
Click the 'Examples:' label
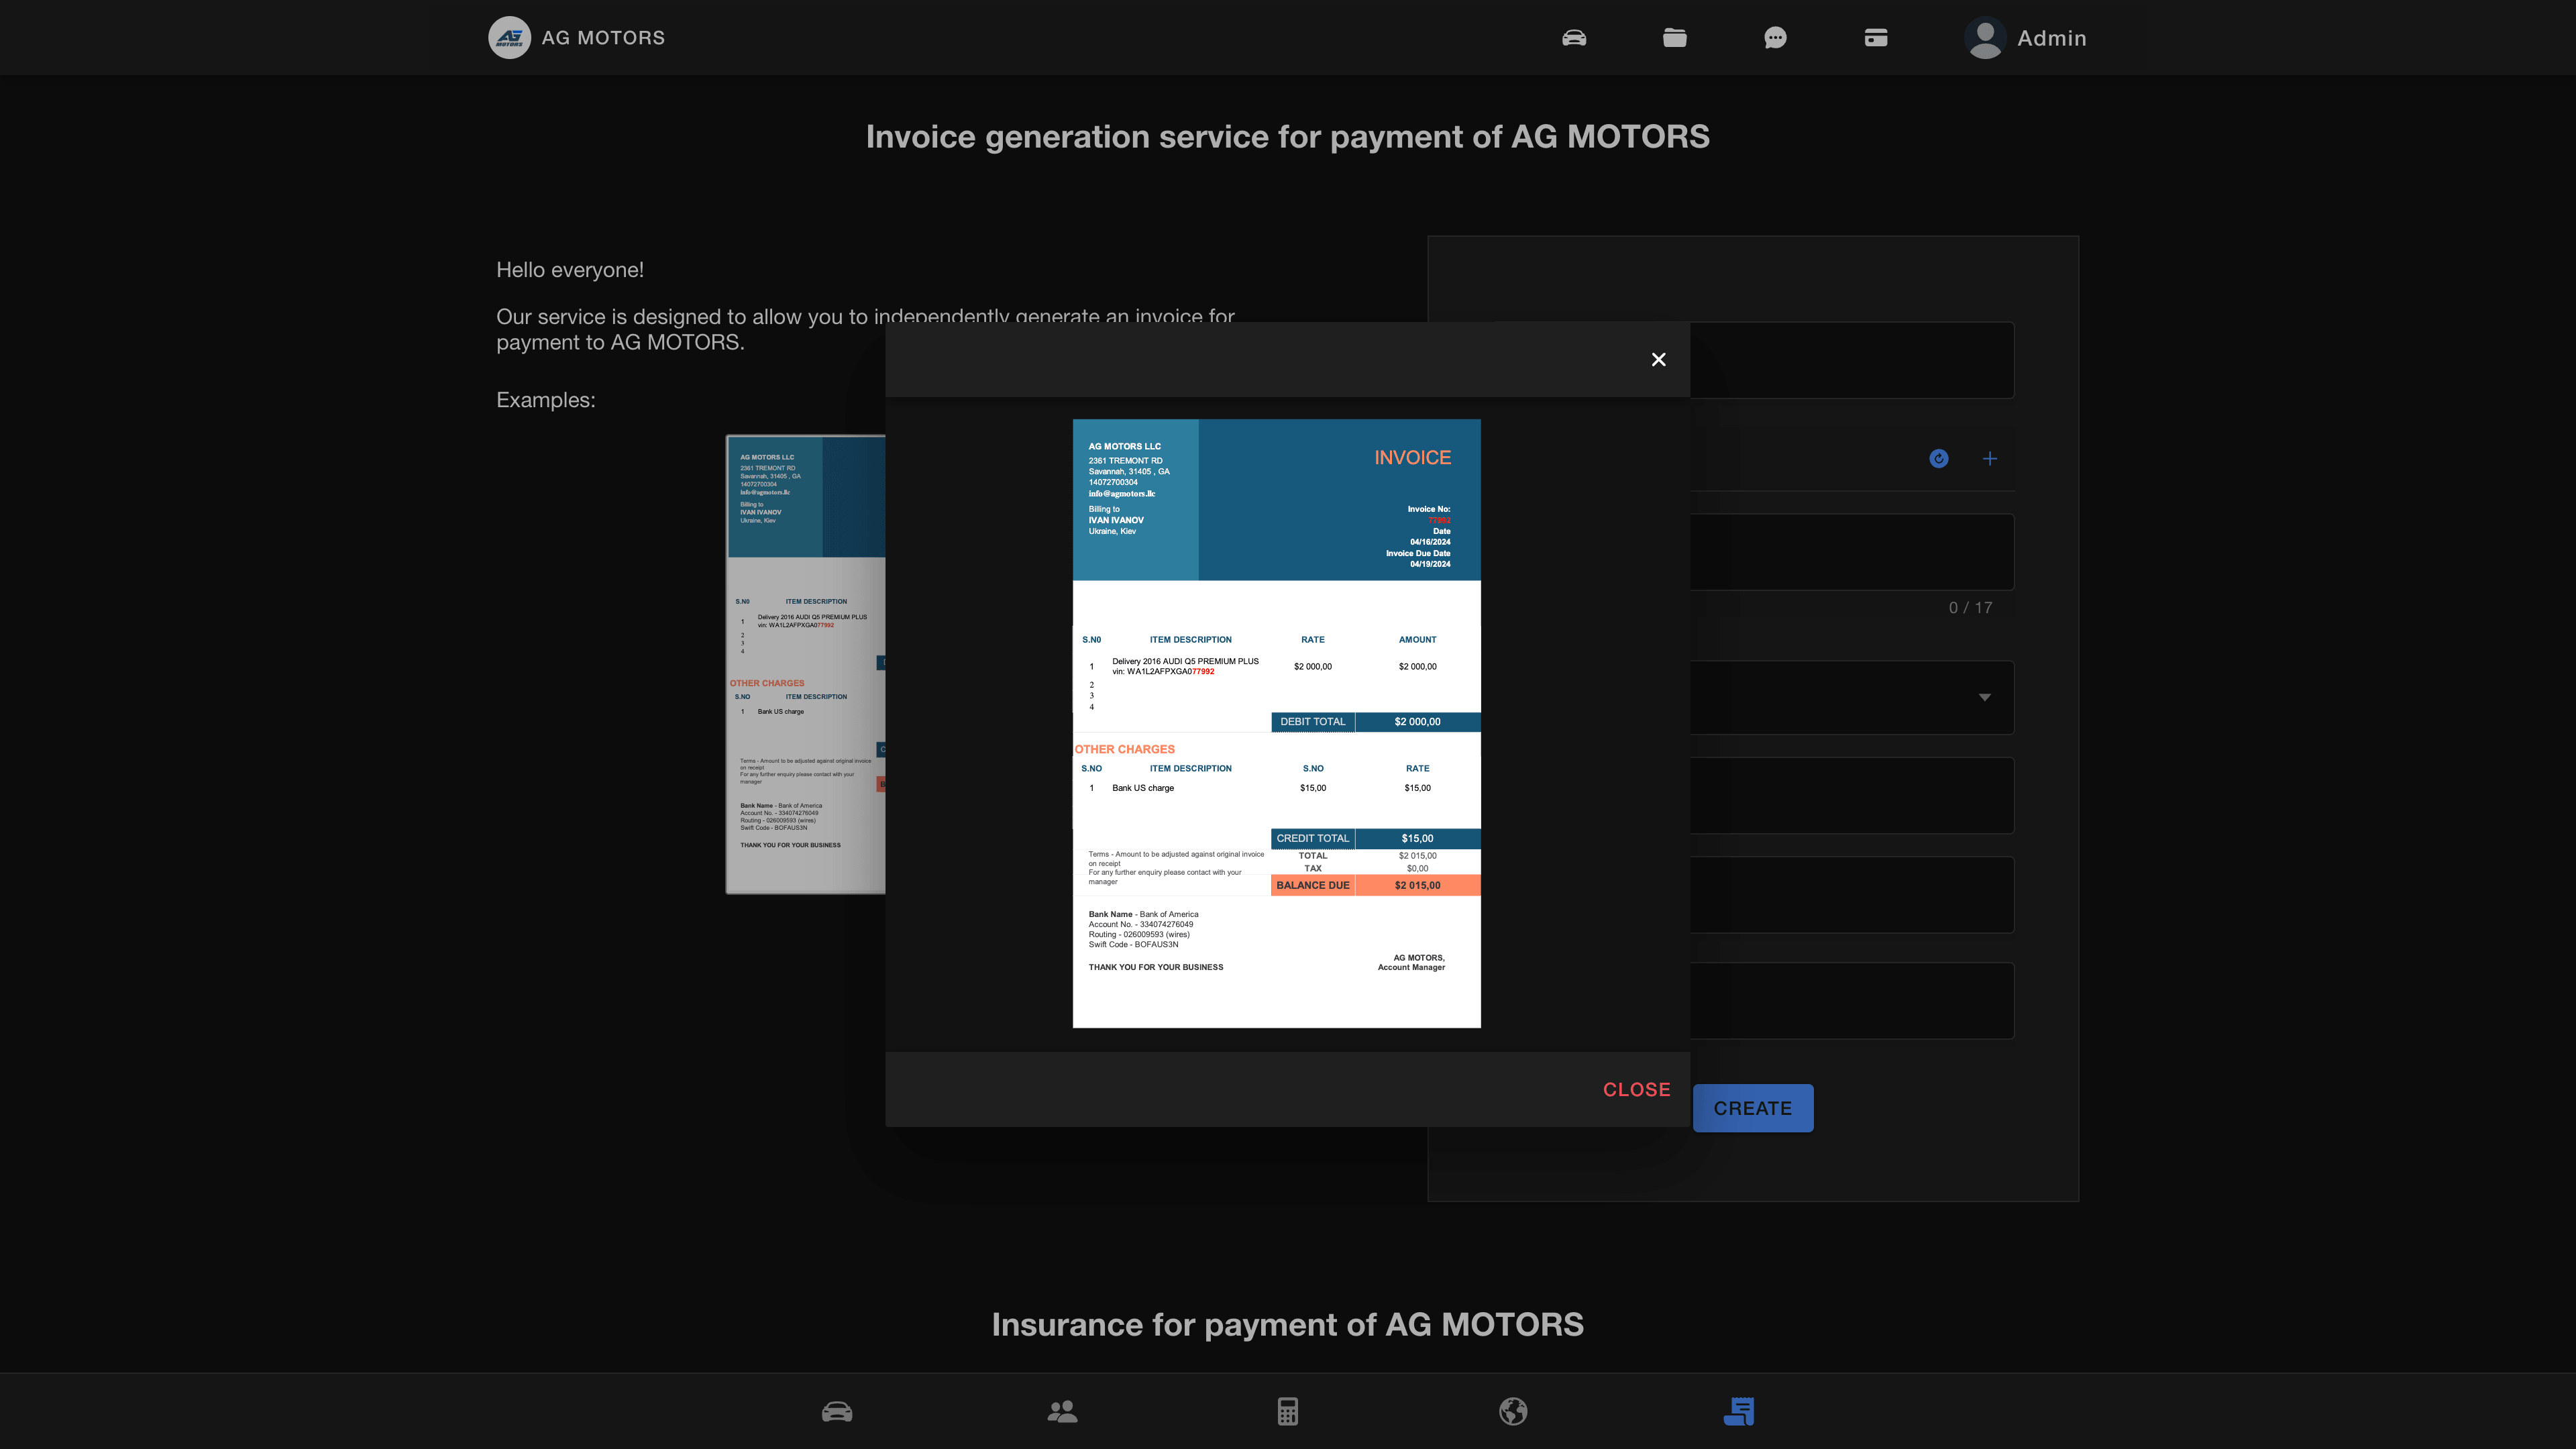[x=546, y=400]
